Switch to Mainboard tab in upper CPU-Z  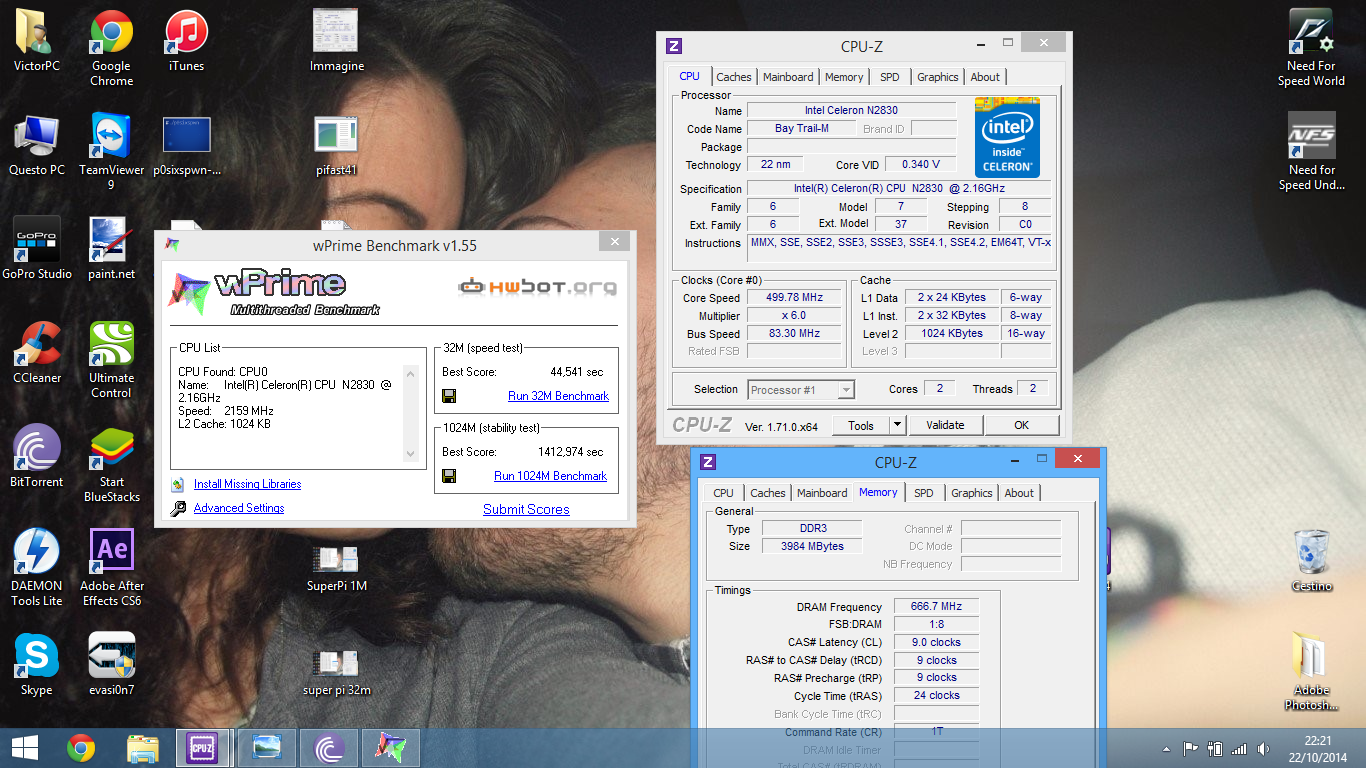click(788, 77)
